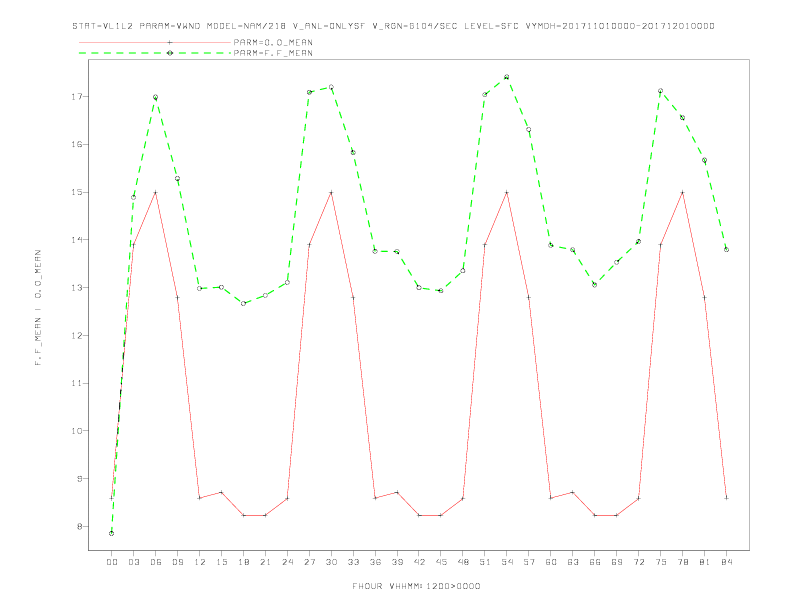Click red O.O_MEAN plus marker at hour 84
Image resolution: width=792 pixels, height=612 pixels.
[727, 498]
